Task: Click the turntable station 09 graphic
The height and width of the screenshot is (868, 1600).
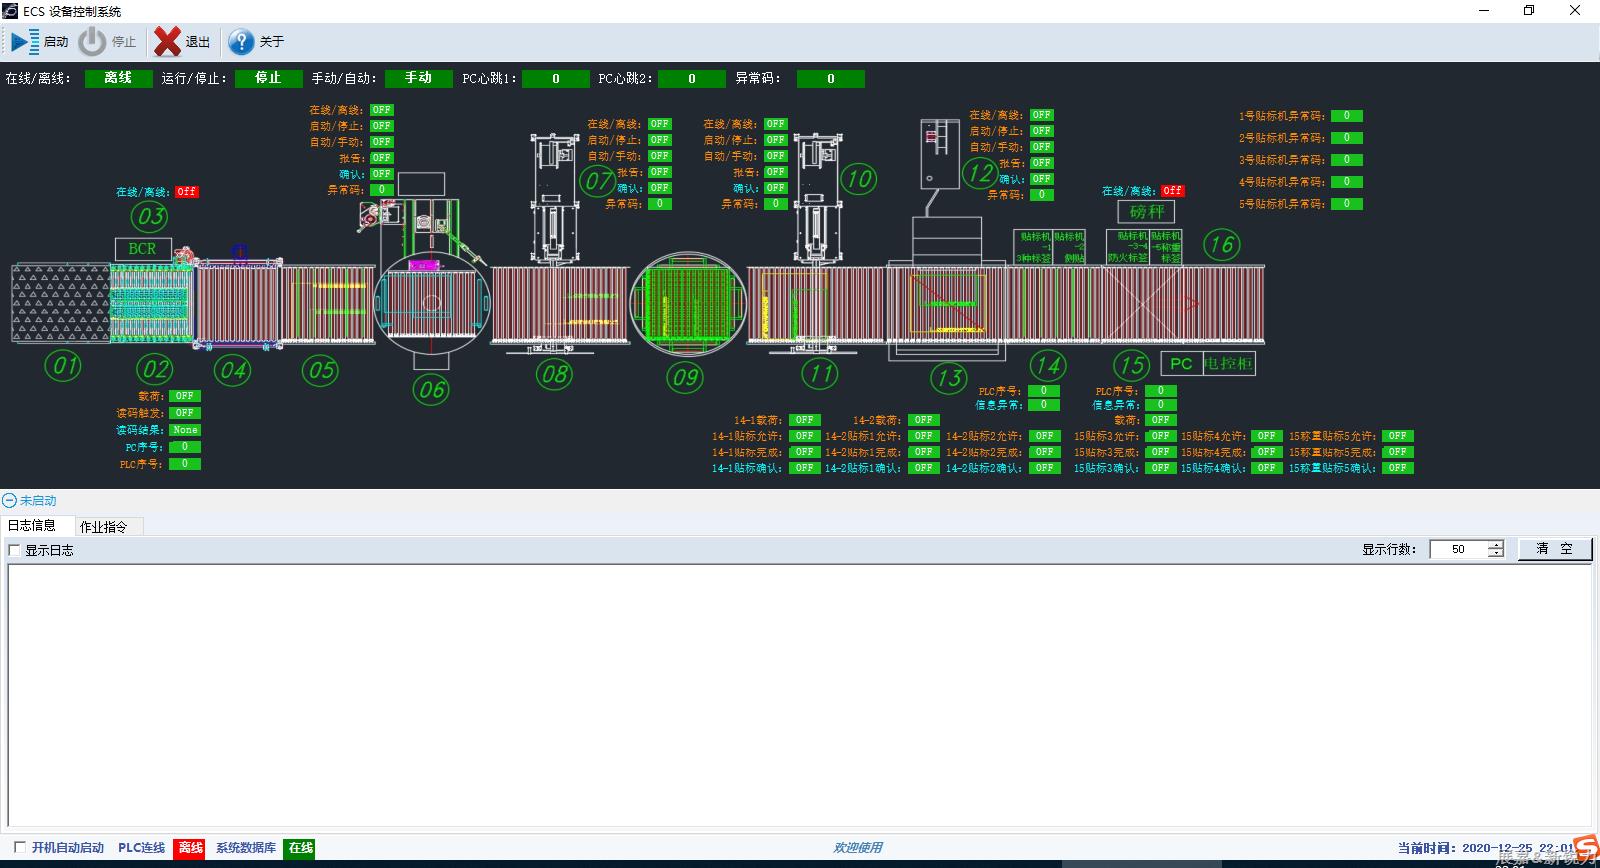Action: click(x=687, y=304)
